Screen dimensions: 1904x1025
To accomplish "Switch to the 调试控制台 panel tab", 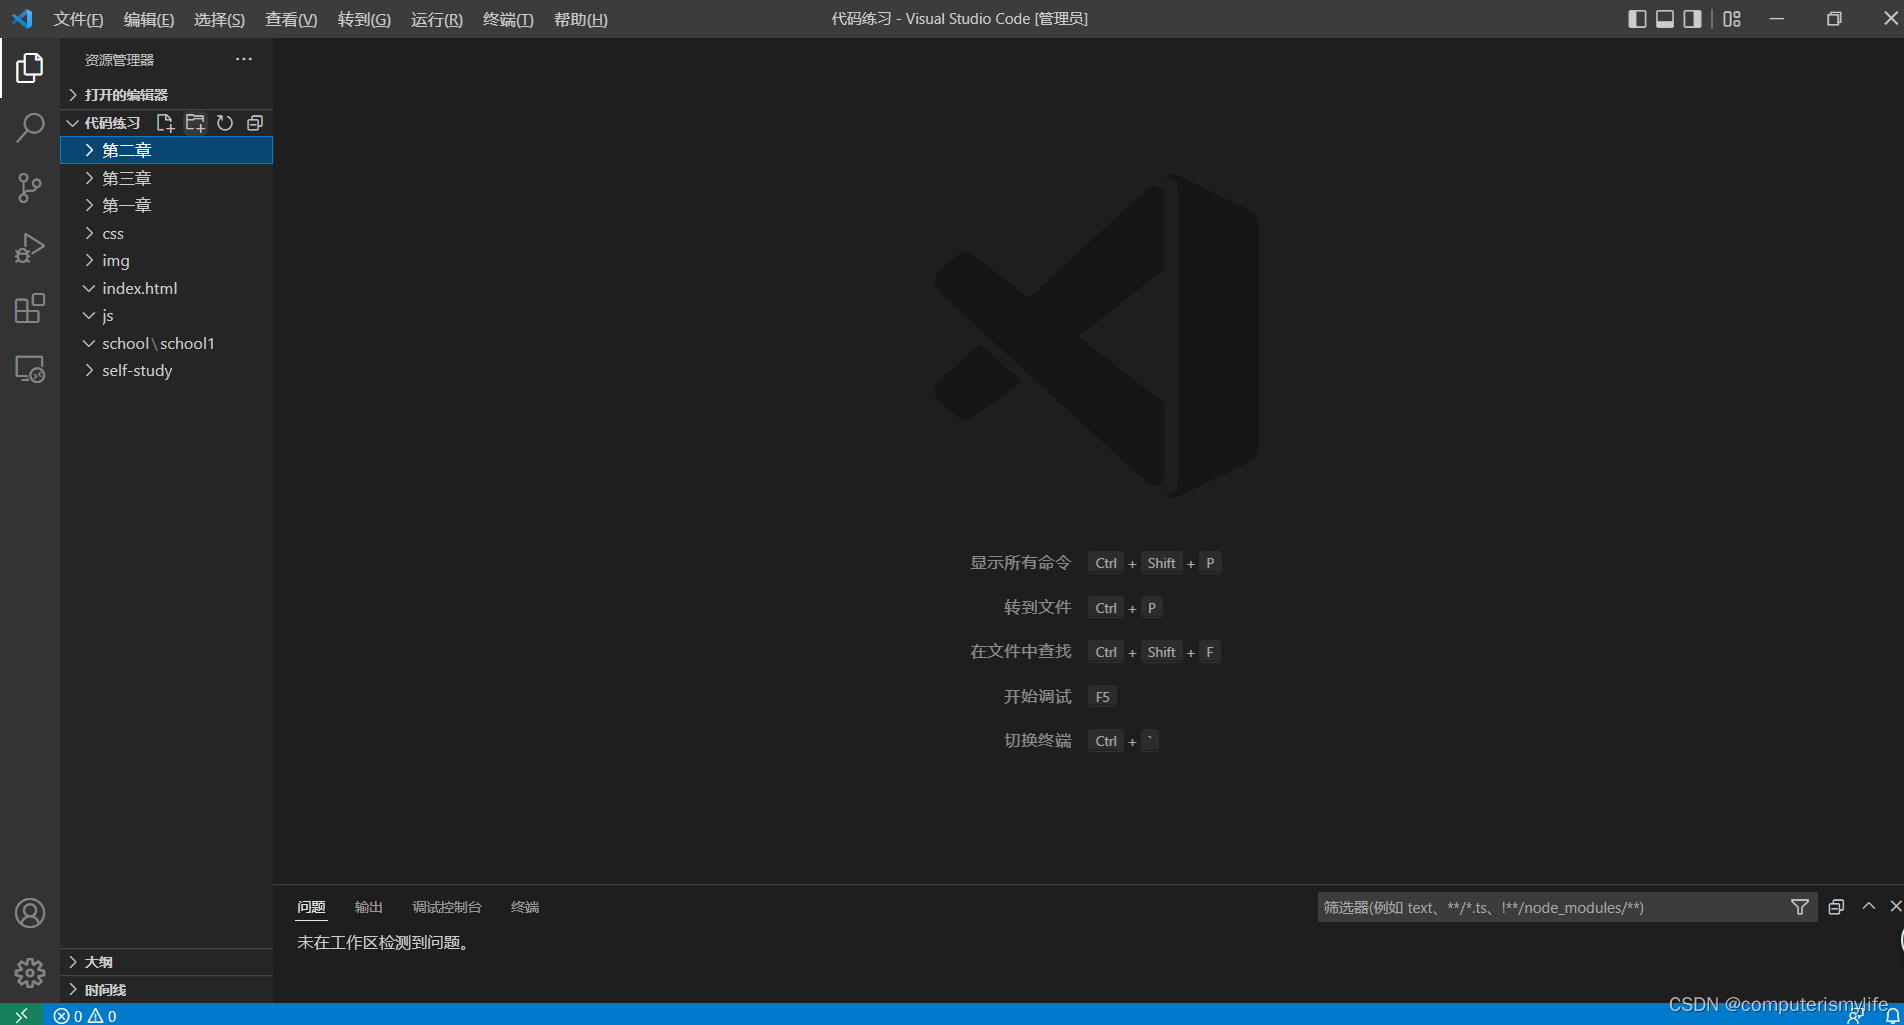I will [447, 907].
